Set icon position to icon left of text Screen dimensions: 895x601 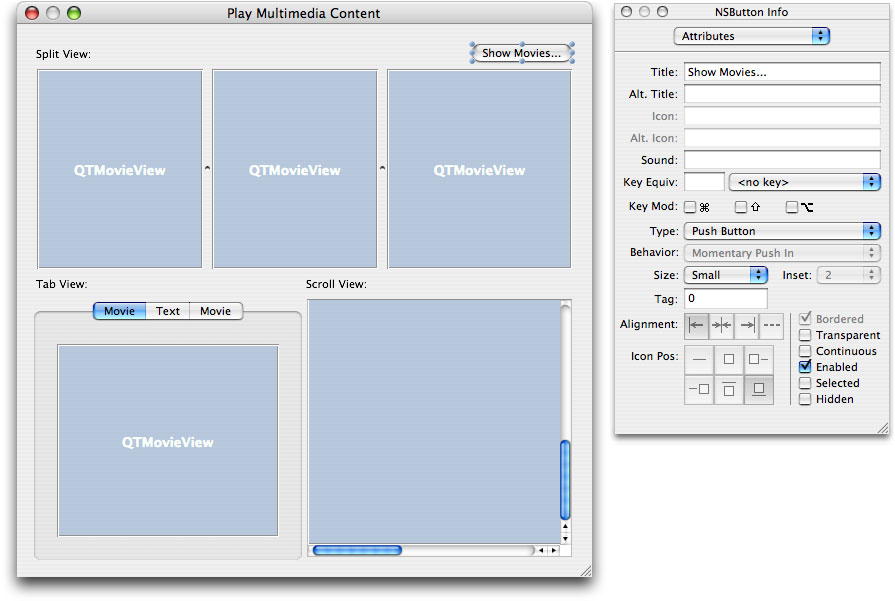pyautogui.click(x=758, y=359)
